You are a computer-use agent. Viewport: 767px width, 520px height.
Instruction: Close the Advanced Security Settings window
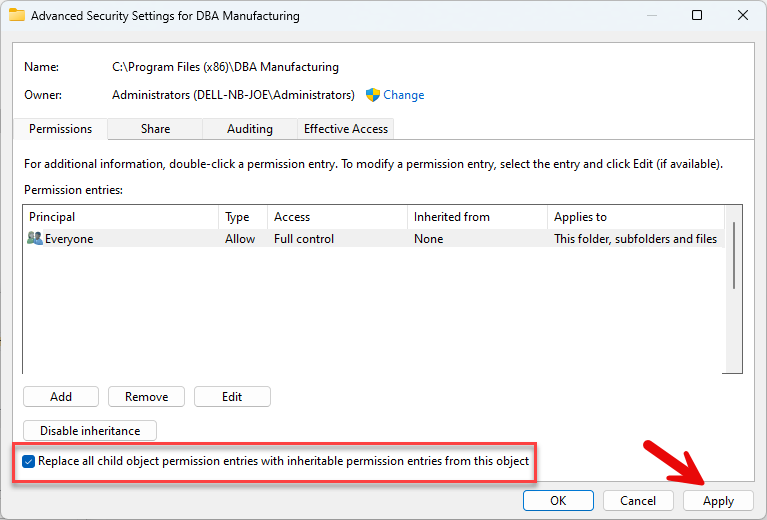click(x=743, y=15)
